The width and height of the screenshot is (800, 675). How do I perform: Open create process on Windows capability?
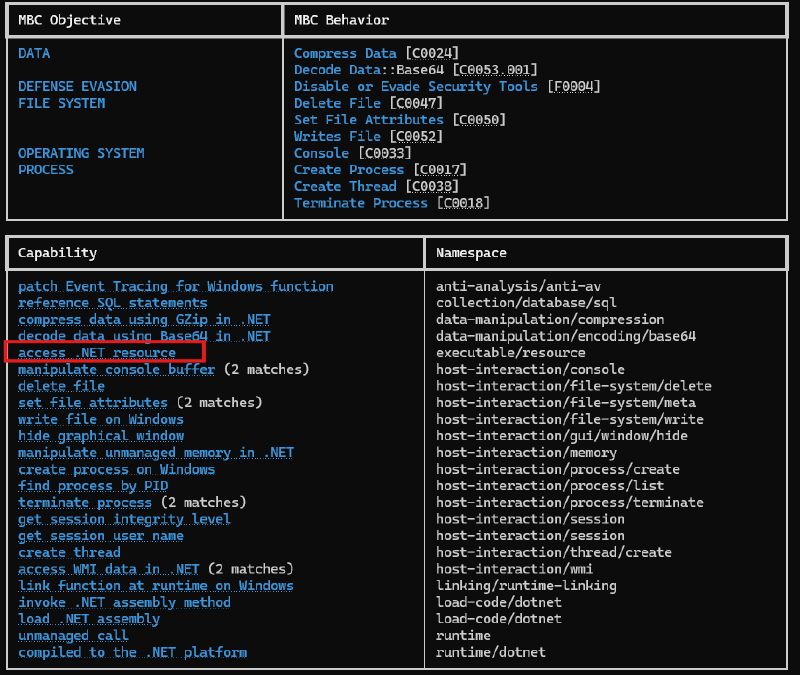[x=117, y=470]
